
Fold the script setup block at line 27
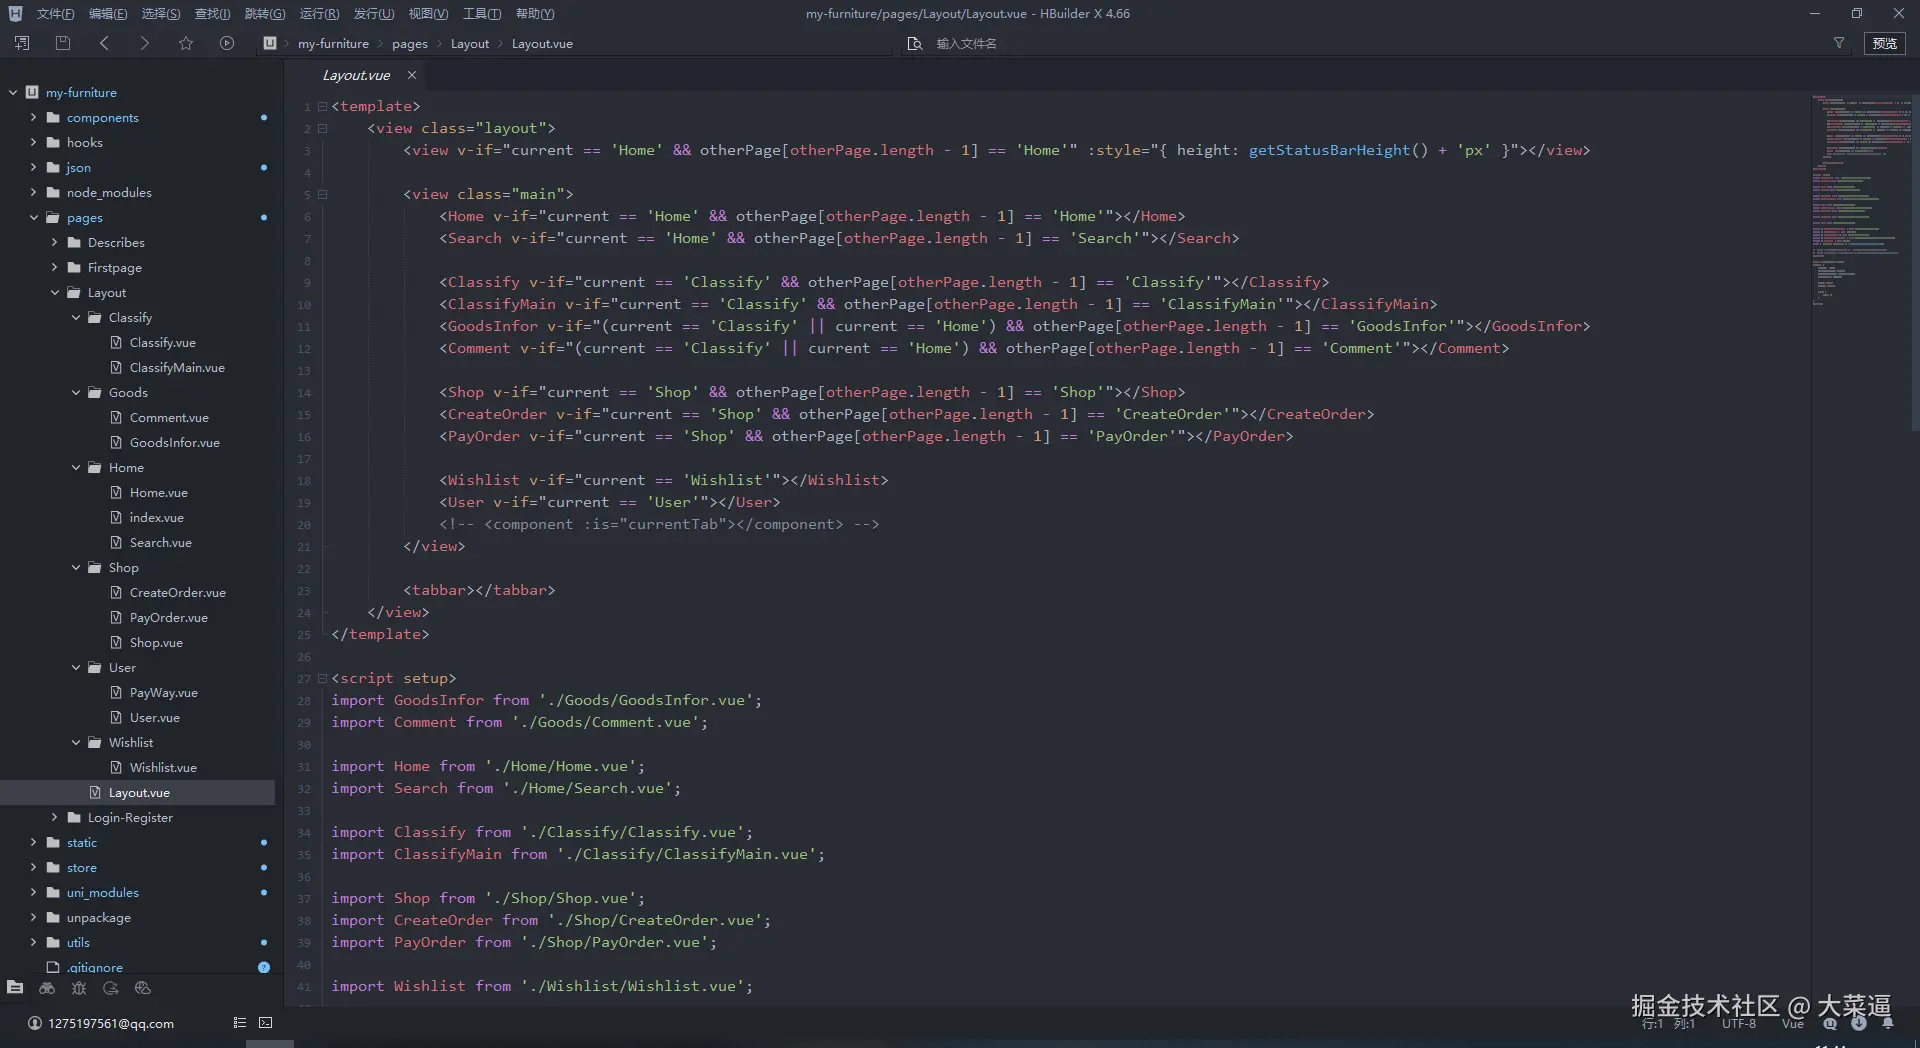tap(322, 678)
